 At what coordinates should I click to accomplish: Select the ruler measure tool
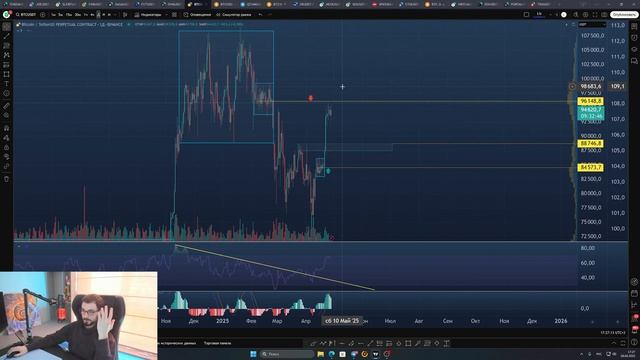tap(7, 106)
